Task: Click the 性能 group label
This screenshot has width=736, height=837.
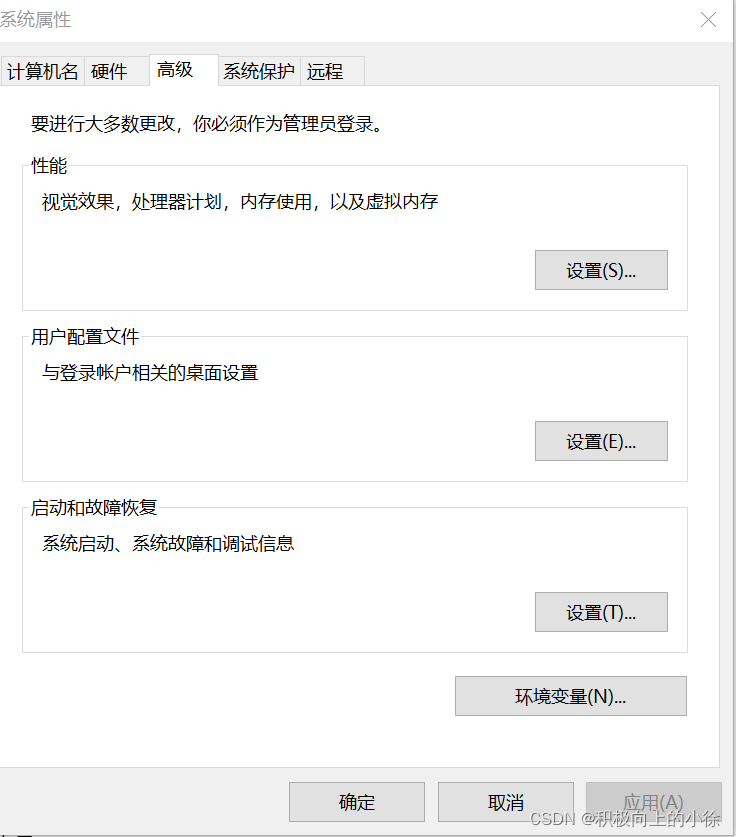Action: pyautogui.click(x=49, y=166)
